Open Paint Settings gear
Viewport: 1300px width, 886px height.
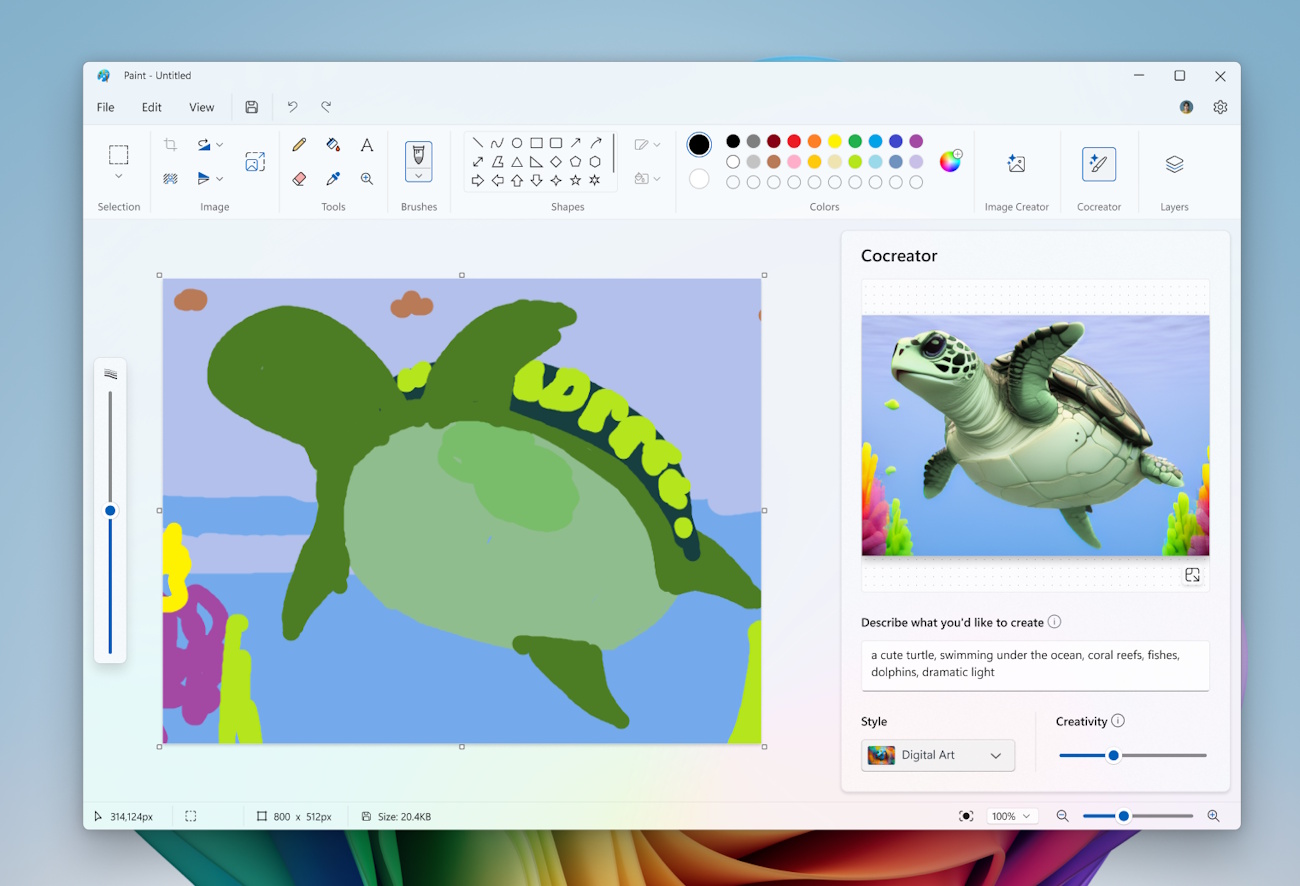(x=1220, y=107)
